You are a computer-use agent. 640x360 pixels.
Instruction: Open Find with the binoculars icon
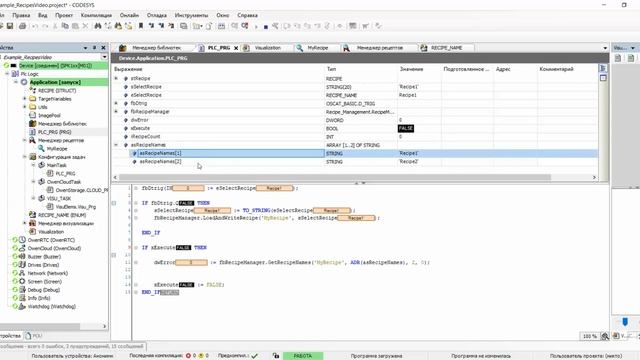(98, 26)
